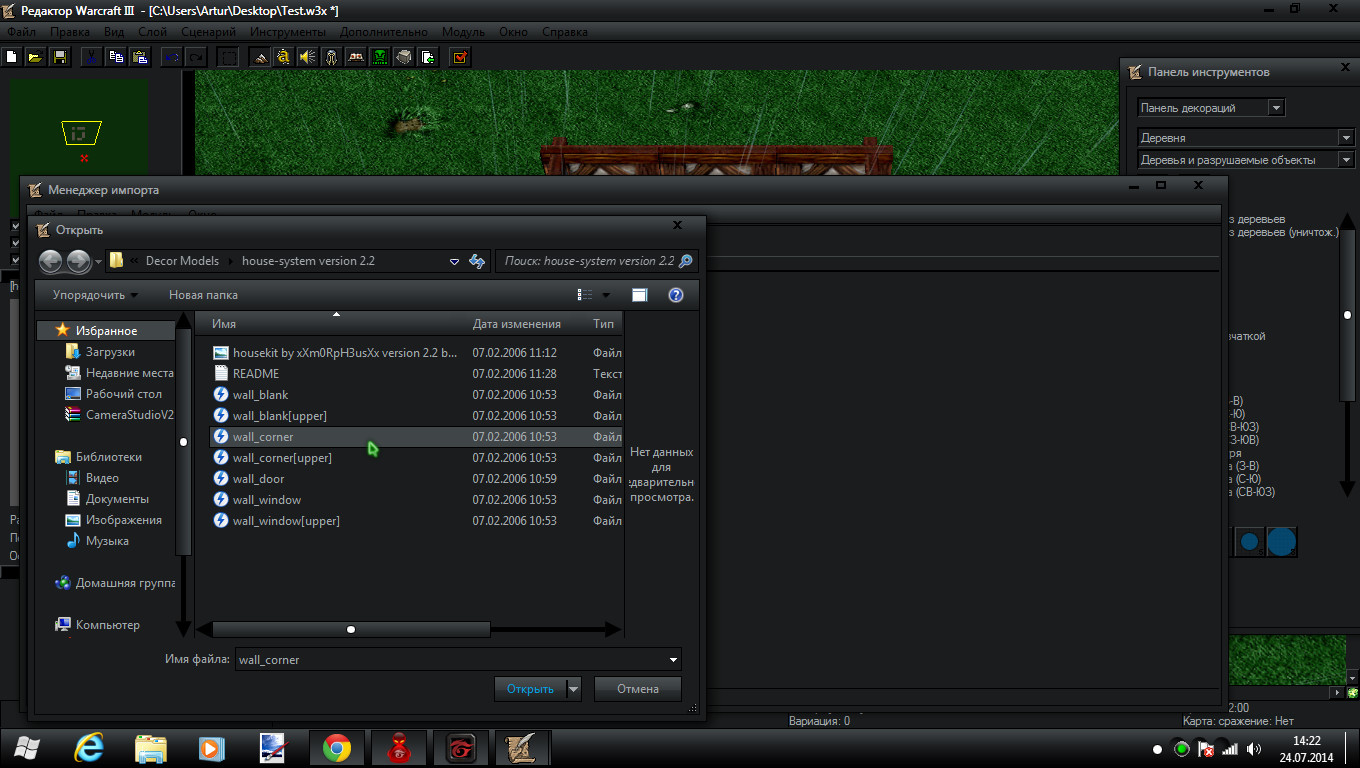Viewport: 1360px width, 768px height.
Task: Click the Save Map floppy icon
Action: tap(59, 57)
